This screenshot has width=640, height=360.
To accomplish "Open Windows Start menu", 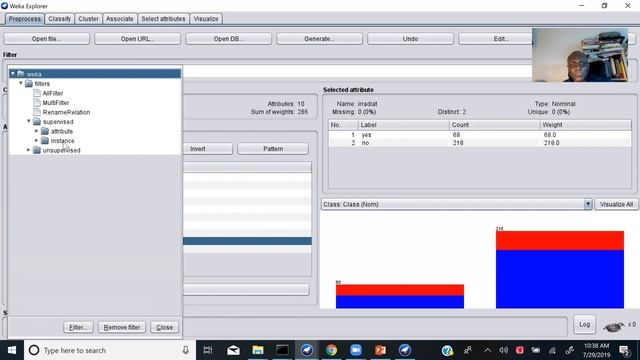I will pyautogui.click(x=12, y=350).
